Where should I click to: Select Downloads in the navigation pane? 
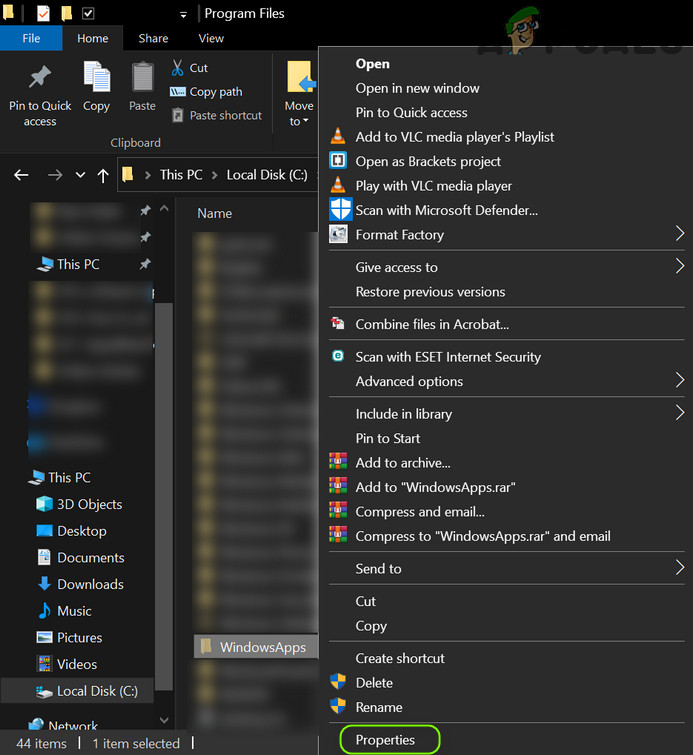pos(90,584)
